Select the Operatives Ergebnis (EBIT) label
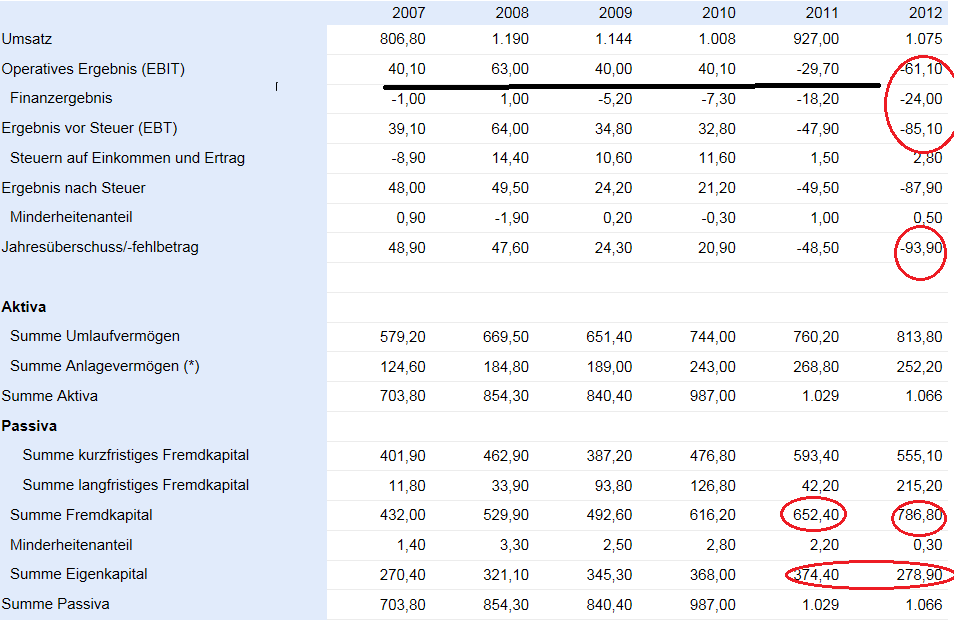The image size is (954, 621). click(93, 69)
